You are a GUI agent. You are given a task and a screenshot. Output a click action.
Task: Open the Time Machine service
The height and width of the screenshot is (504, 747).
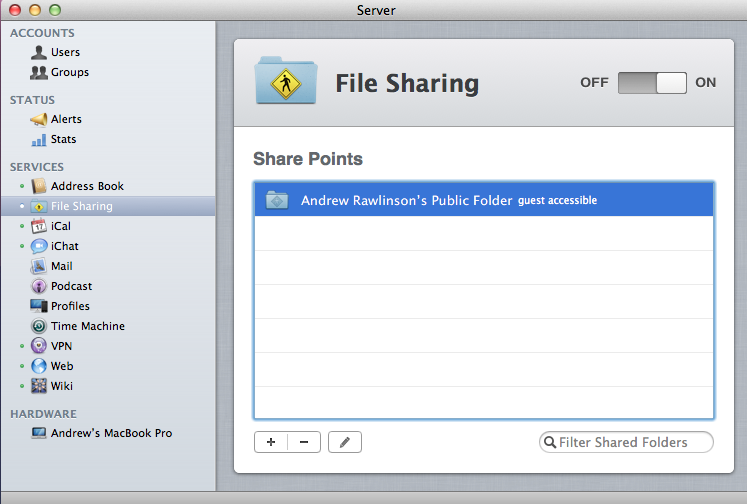[x=88, y=326]
